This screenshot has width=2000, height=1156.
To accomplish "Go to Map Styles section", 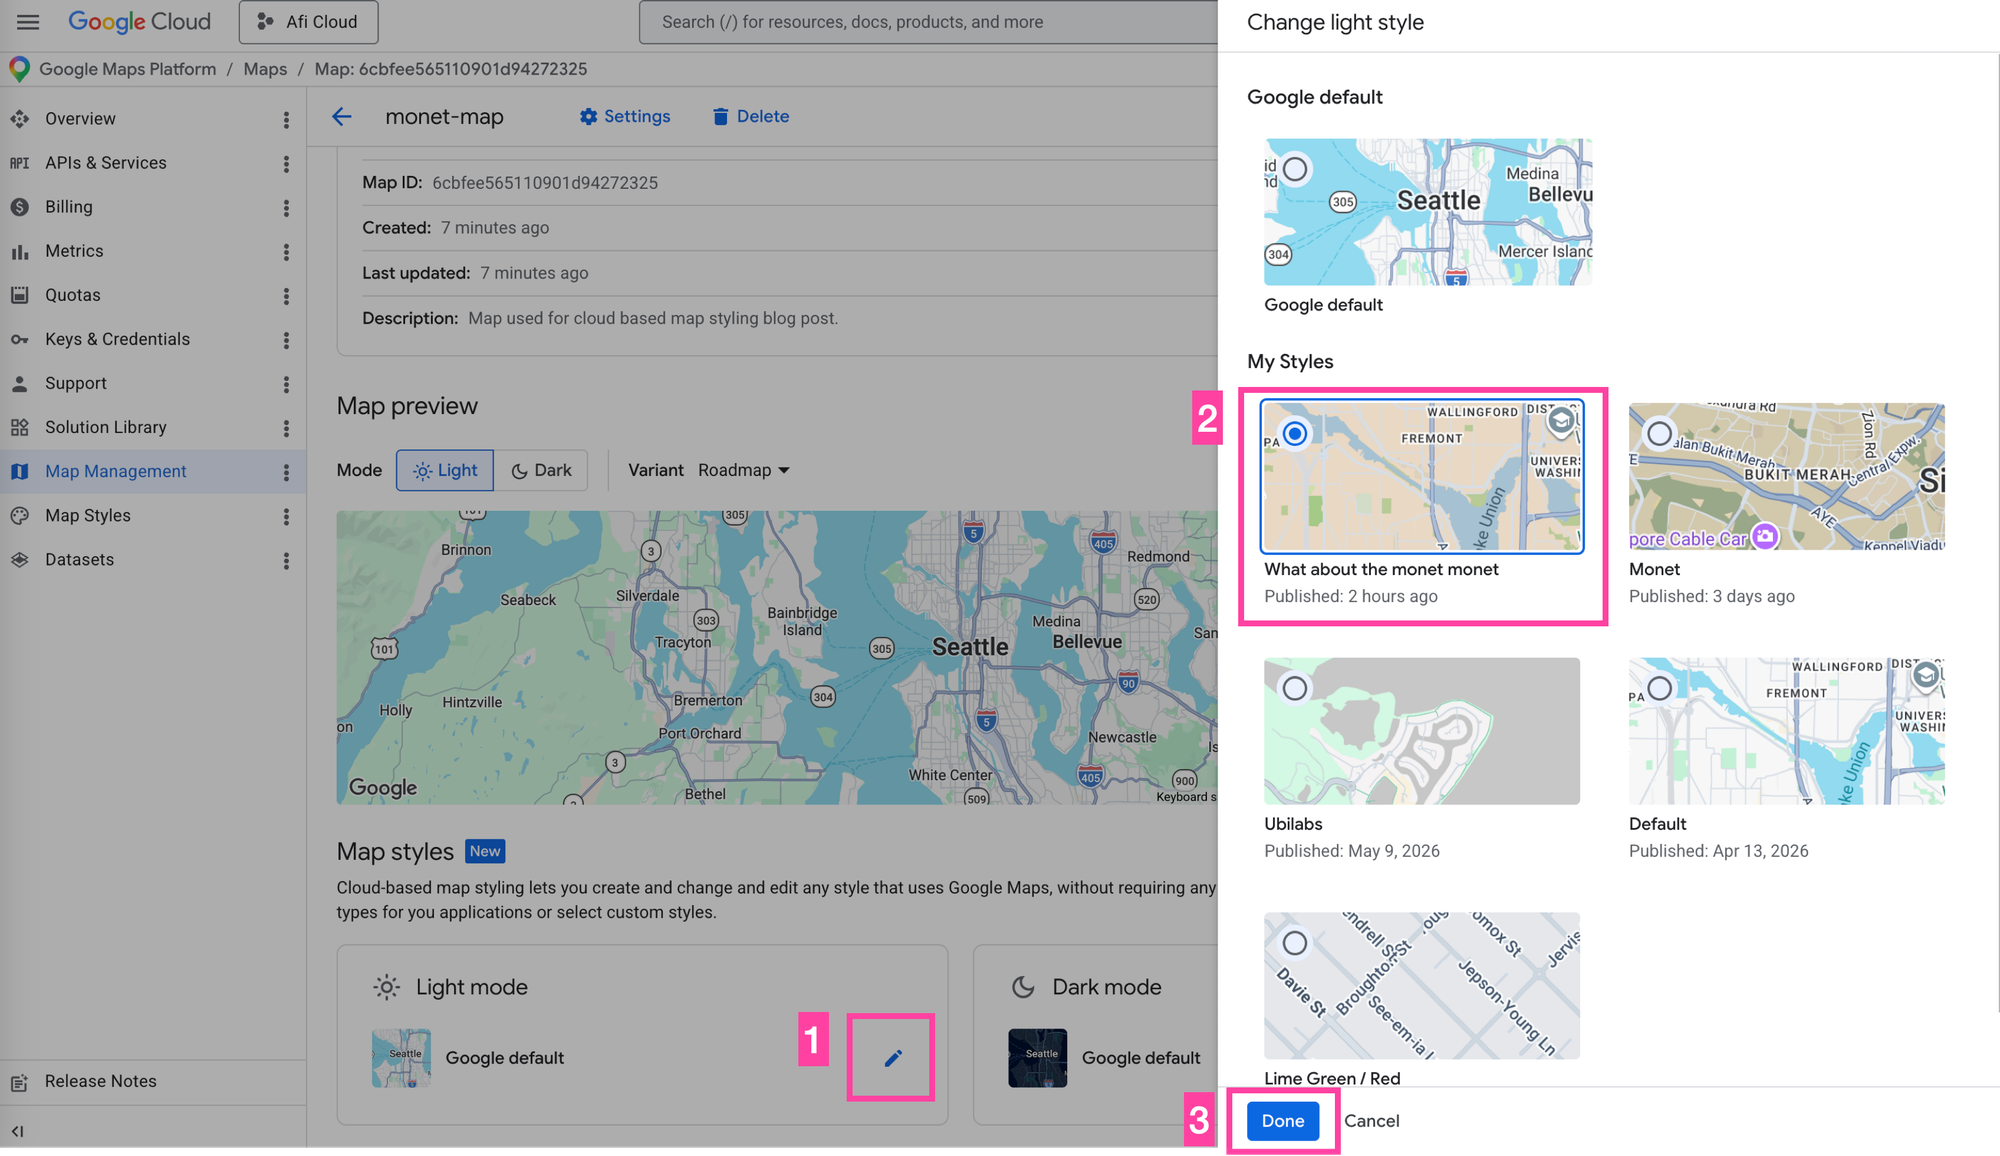I will (88, 515).
